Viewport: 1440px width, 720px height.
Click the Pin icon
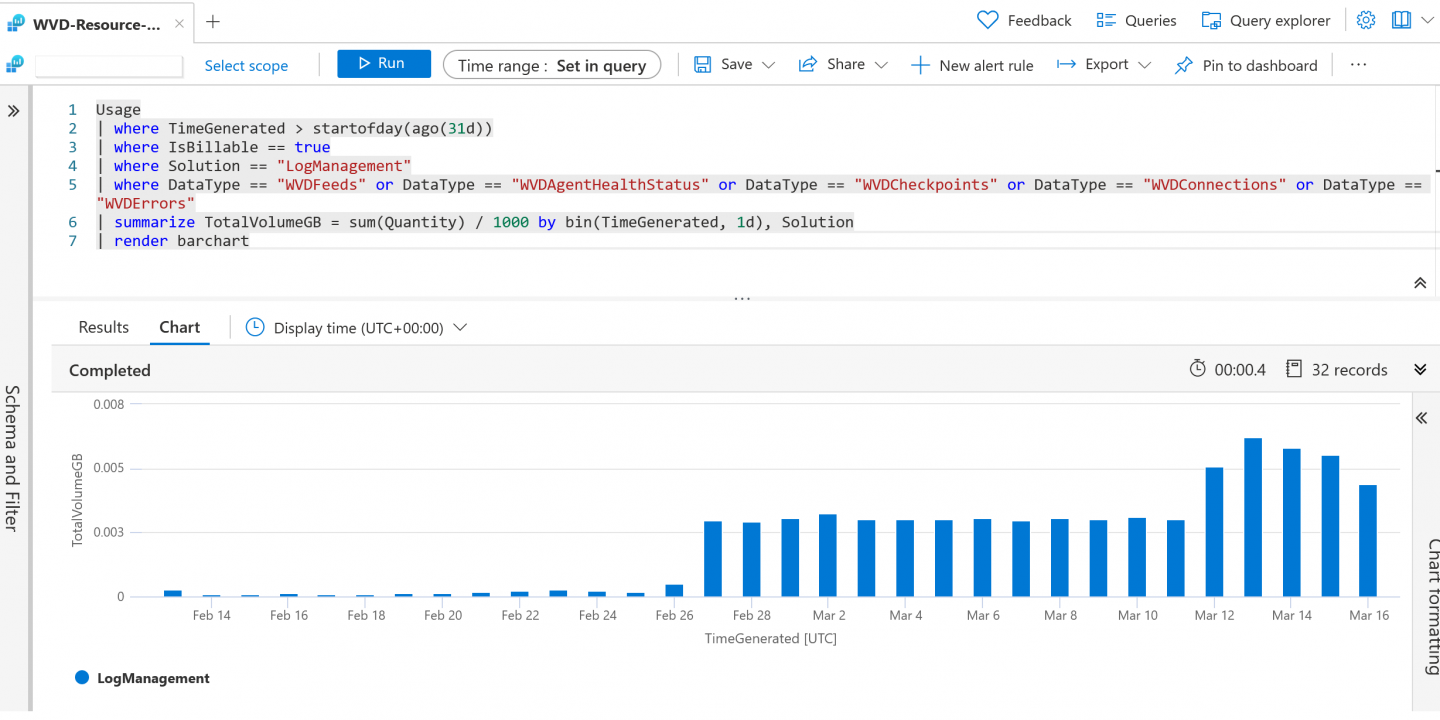[1184, 65]
